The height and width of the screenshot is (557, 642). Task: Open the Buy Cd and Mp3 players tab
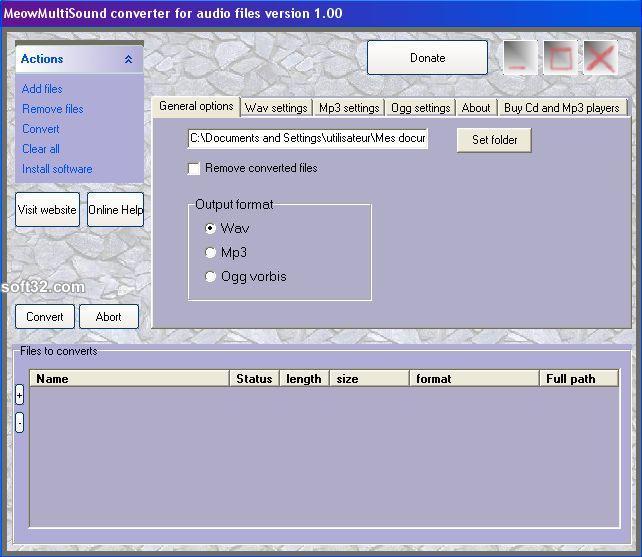pos(562,108)
